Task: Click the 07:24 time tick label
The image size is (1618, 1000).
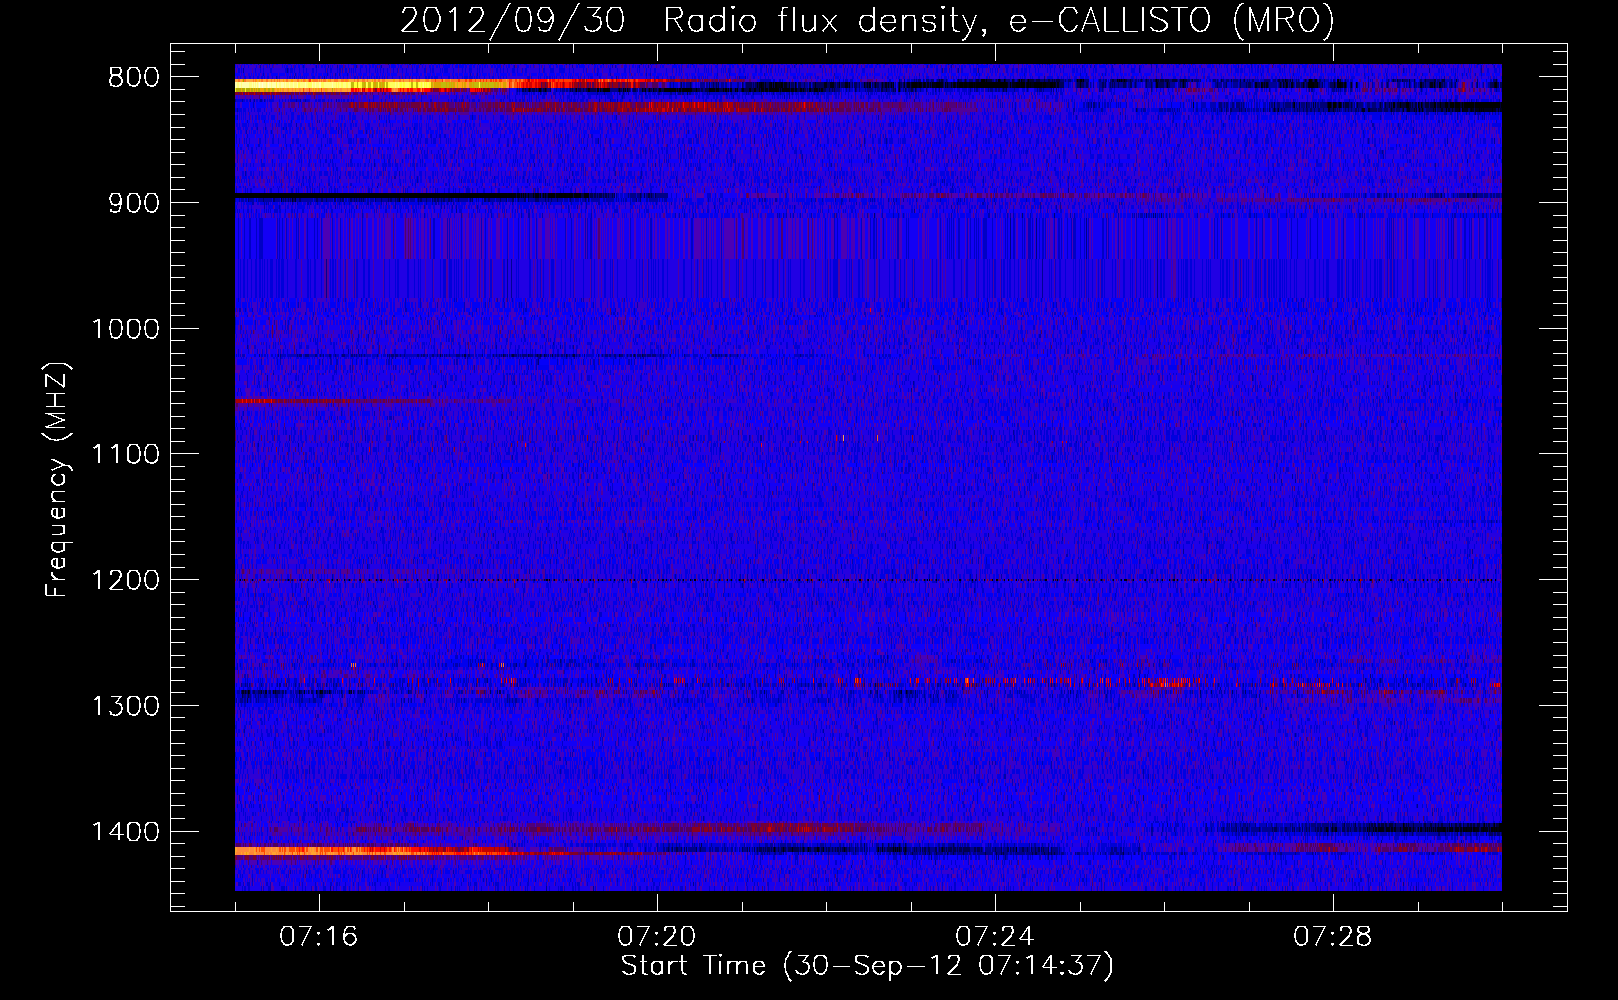Action: coord(995,937)
